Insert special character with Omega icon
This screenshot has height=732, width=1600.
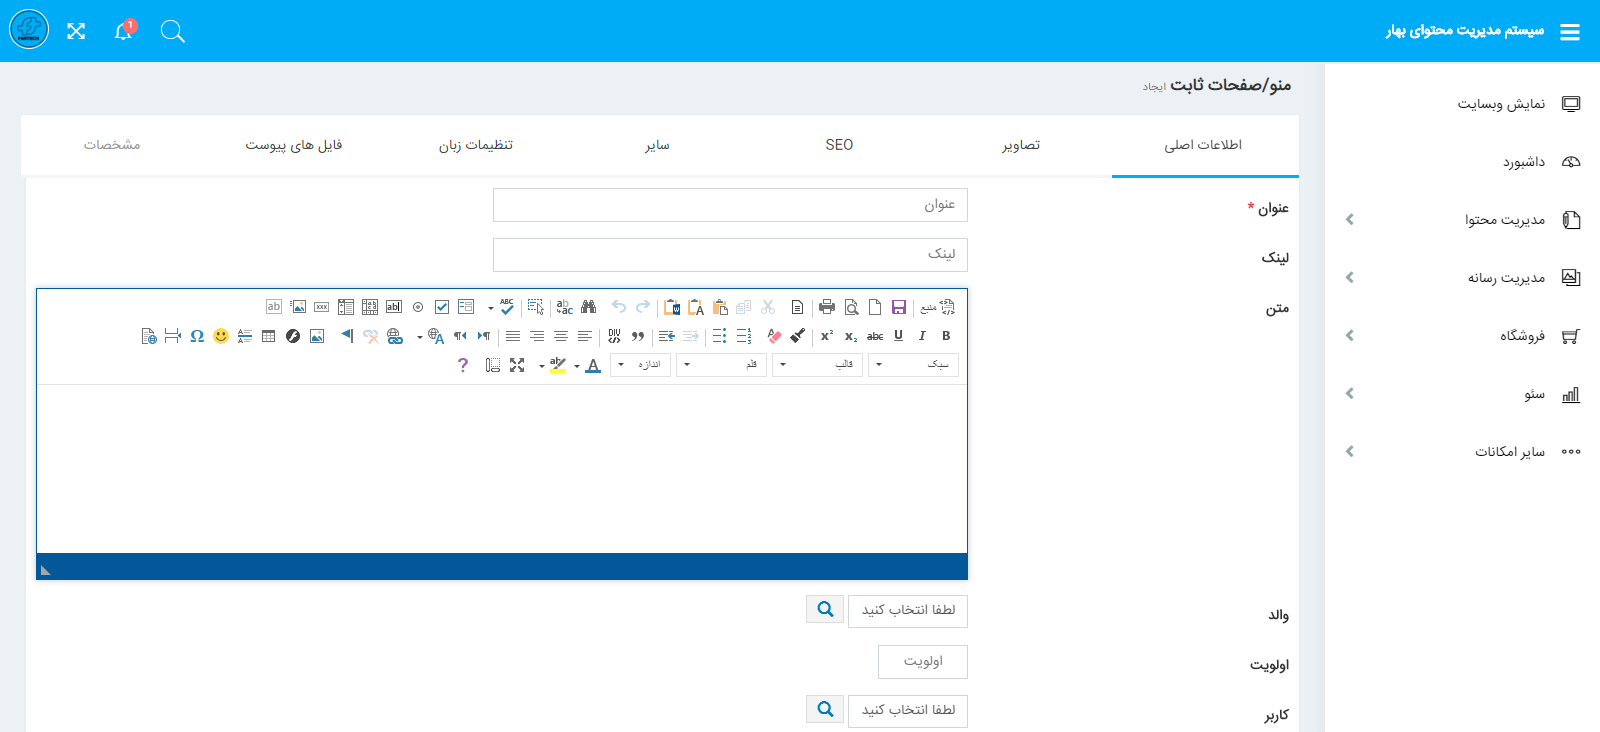197,336
